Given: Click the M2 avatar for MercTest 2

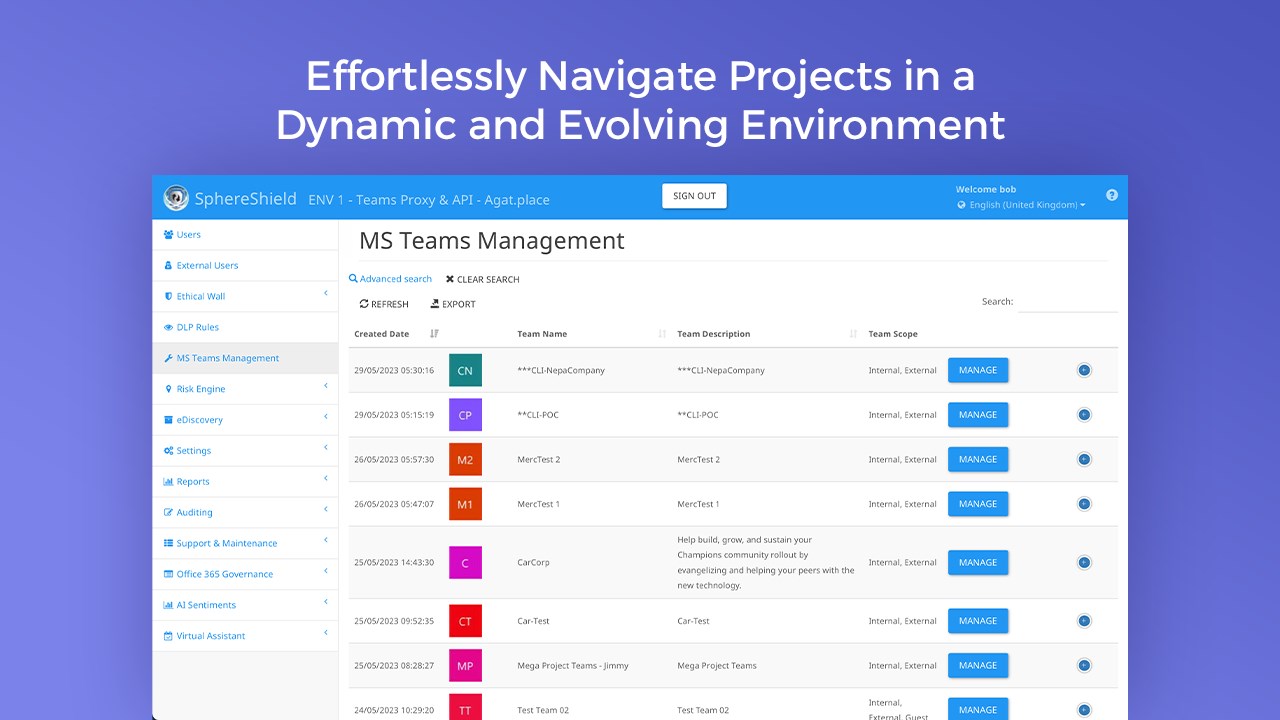Looking at the screenshot, I should coord(465,459).
